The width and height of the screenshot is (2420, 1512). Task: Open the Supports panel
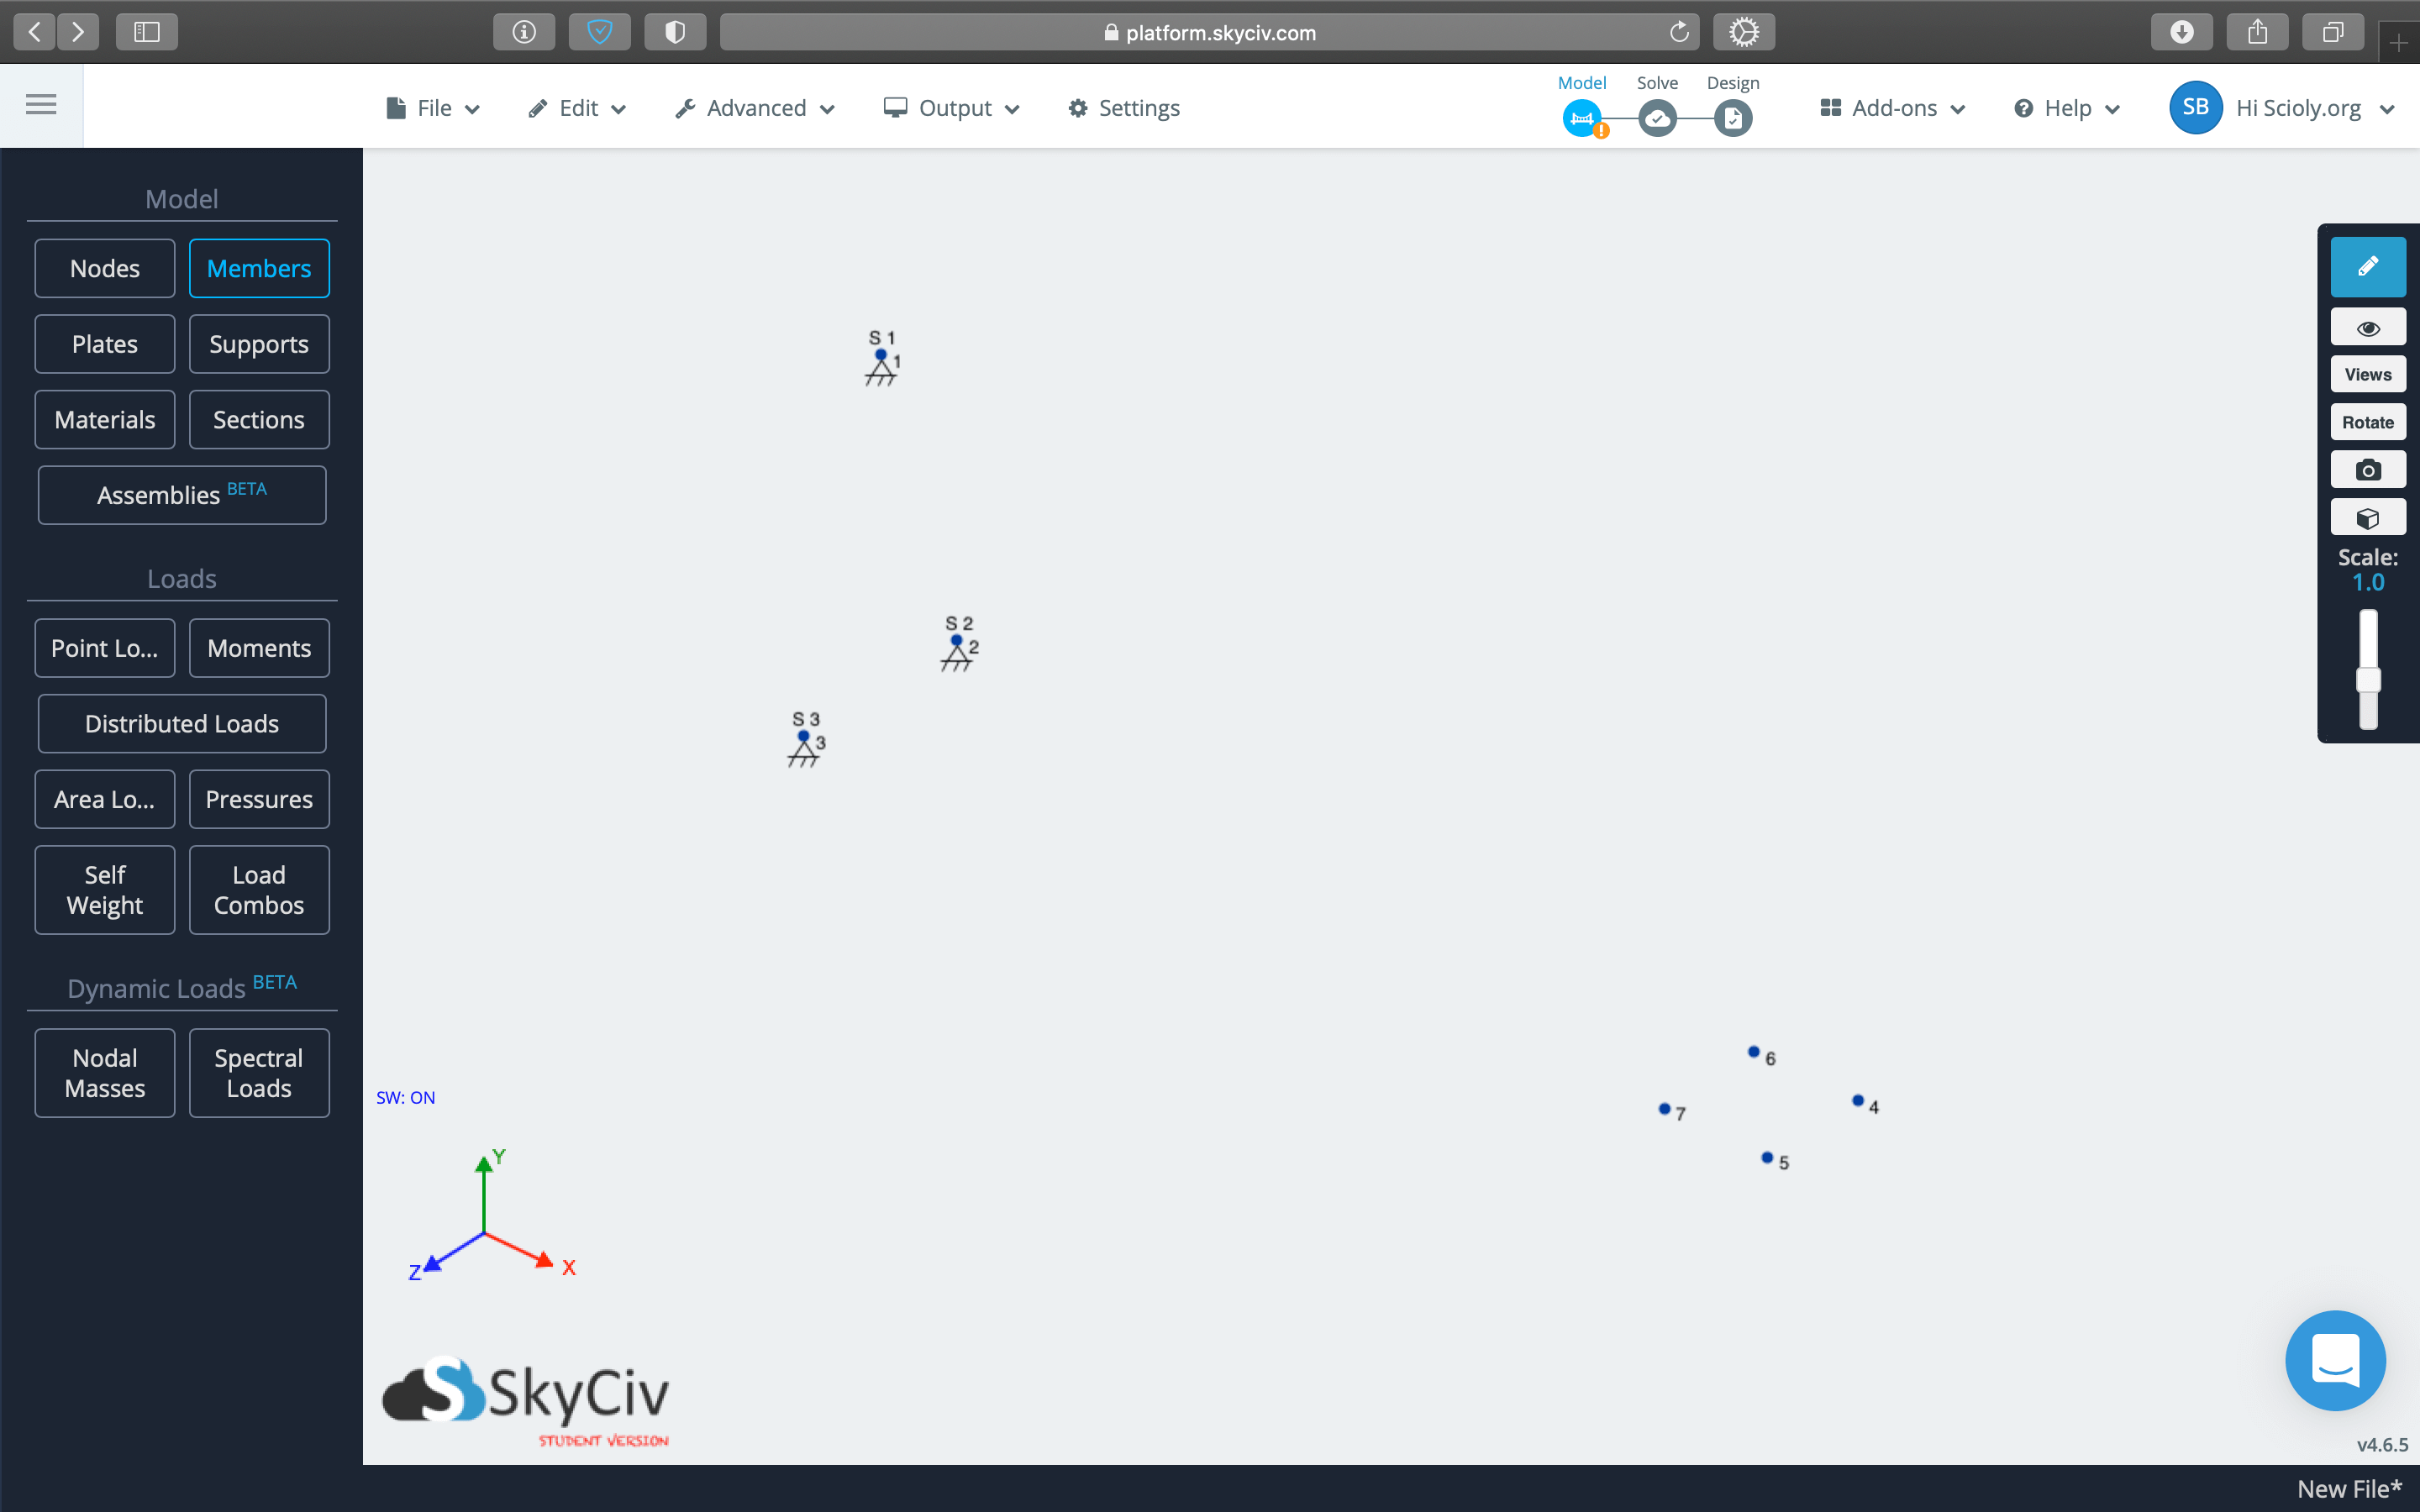(x=259, y=344)
